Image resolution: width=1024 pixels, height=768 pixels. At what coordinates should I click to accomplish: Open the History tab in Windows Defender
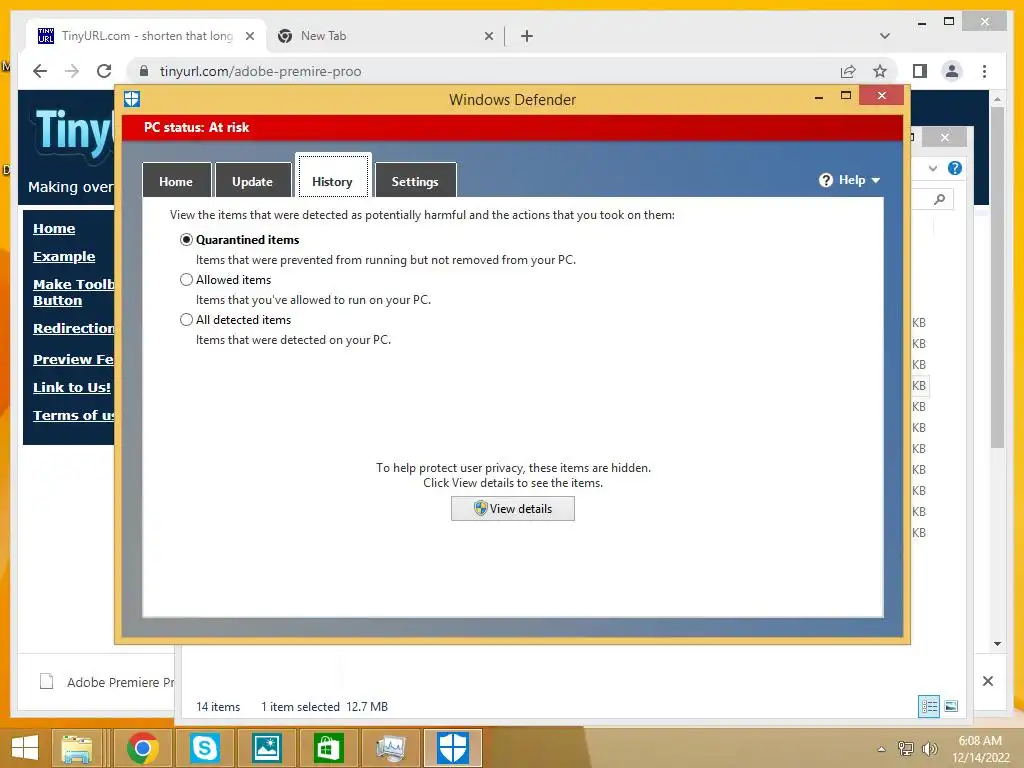pos(333,176)
